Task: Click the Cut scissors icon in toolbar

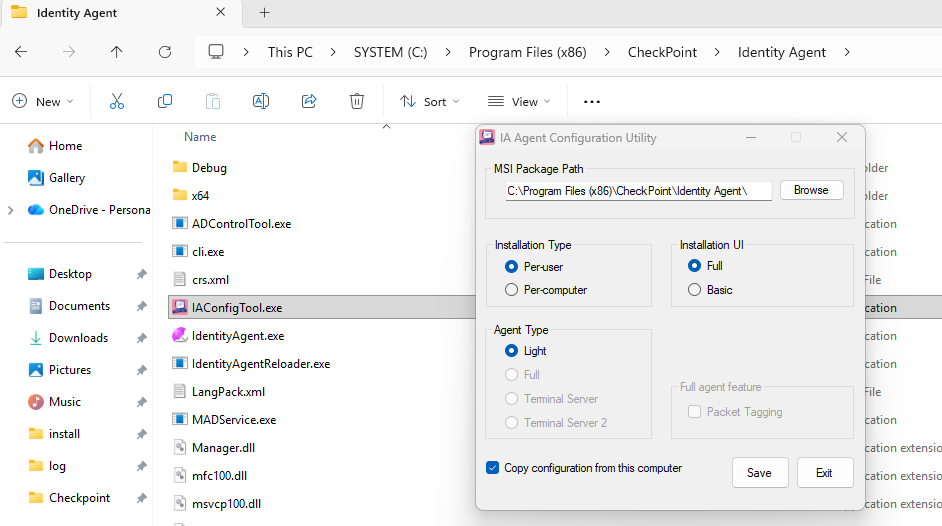Action: pyautogui.click(x=117, y=101)
